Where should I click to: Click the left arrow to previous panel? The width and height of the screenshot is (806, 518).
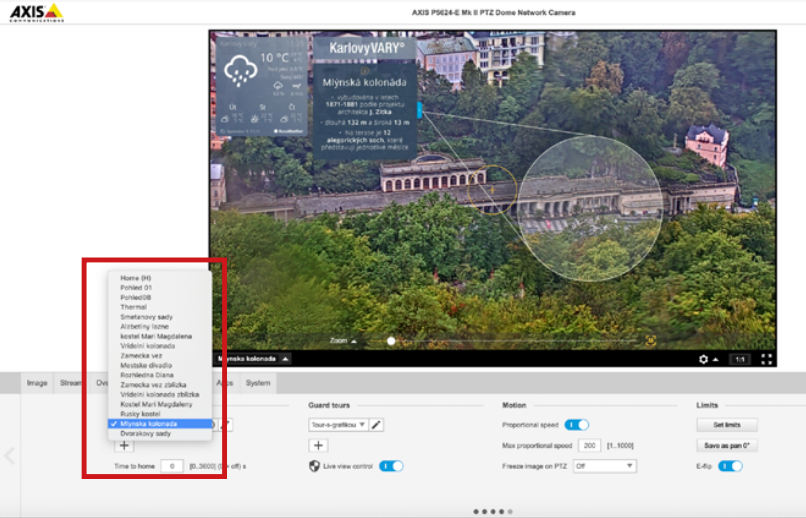9,456
